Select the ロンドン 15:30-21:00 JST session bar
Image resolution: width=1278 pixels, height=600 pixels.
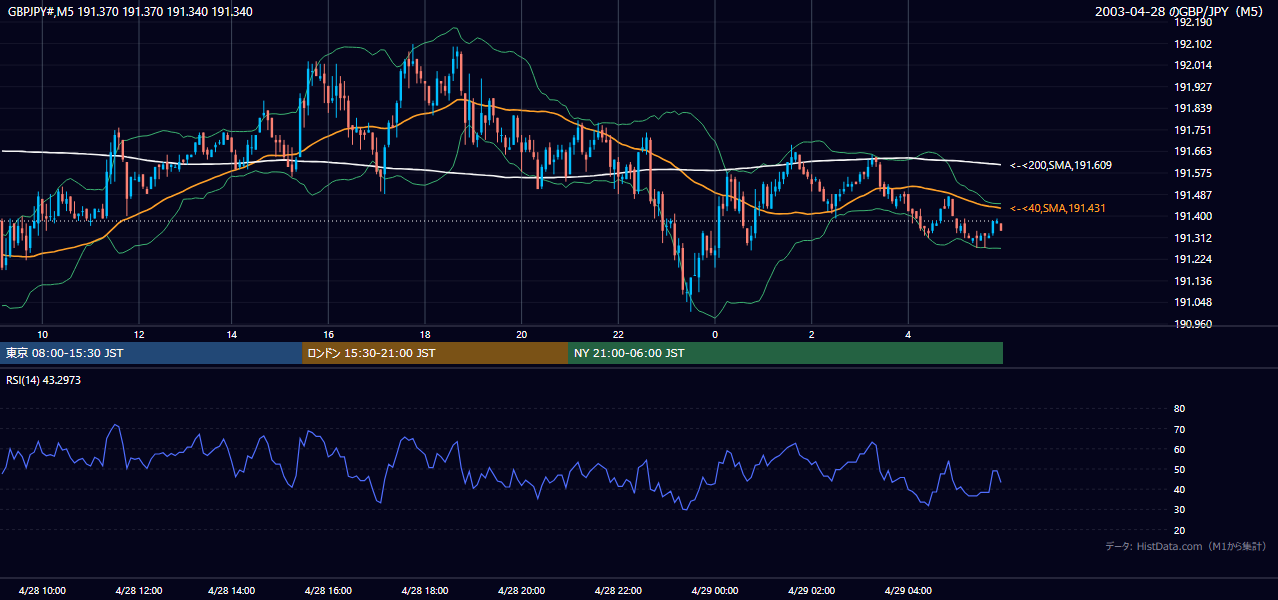pyautogui.click(x=435, y=353)
